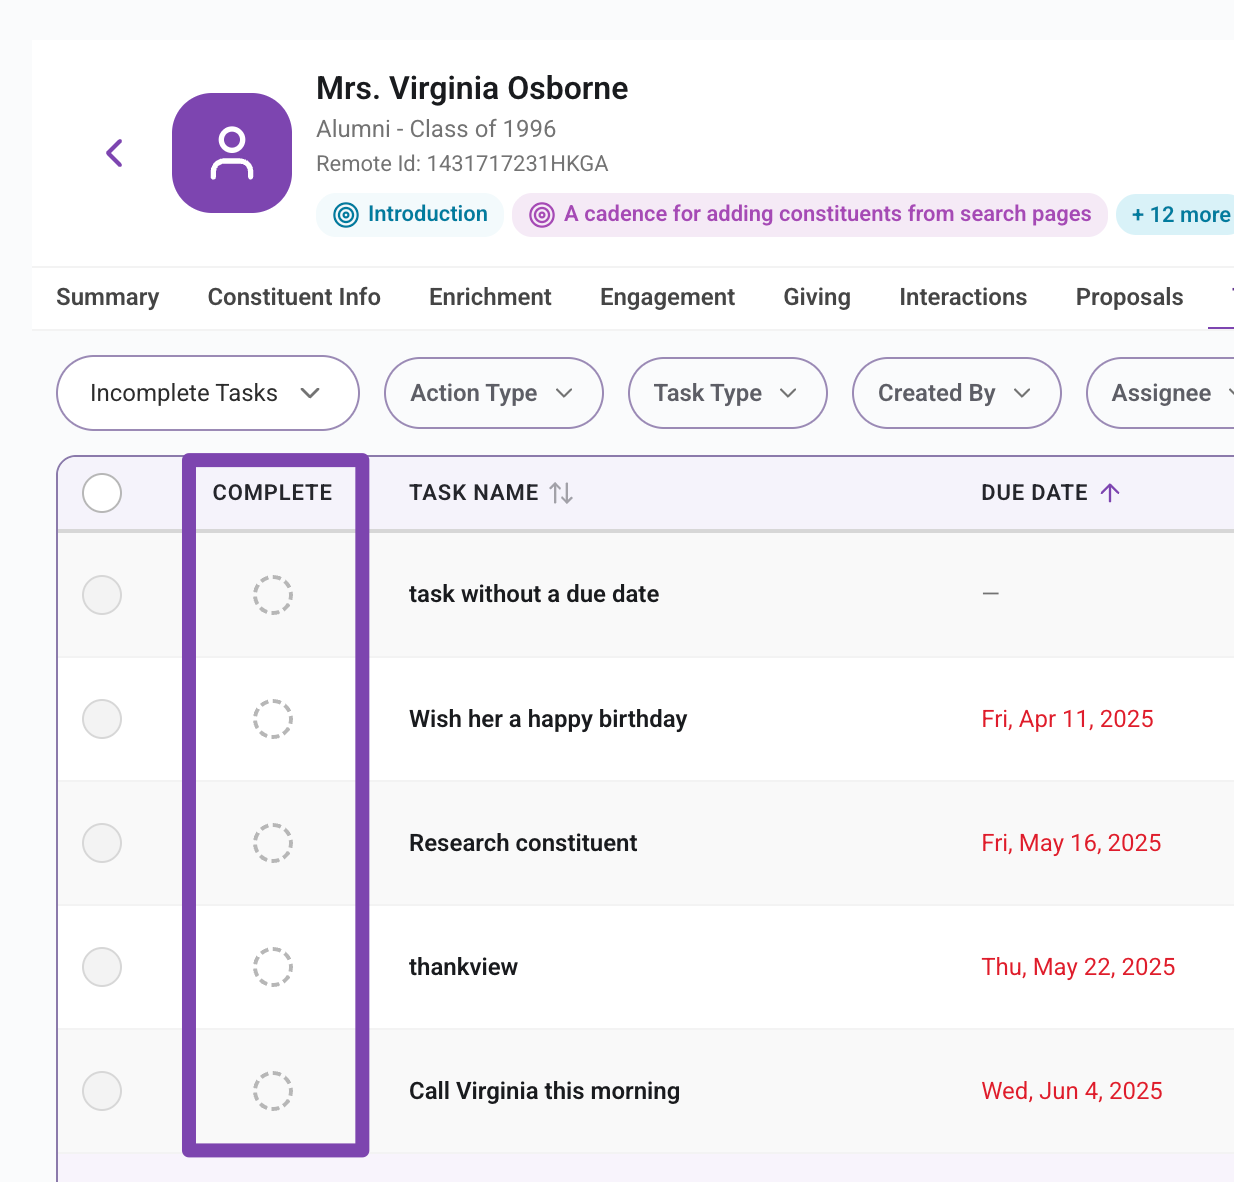Open the Interactions tab
1234x1182 pixels.
pyautogui.click(x=963, y=297)
